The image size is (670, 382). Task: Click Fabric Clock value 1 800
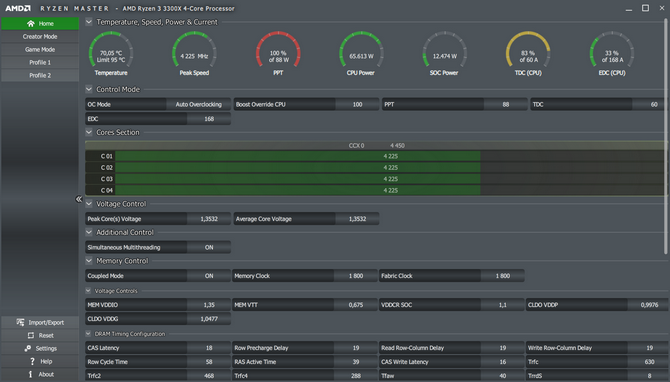(502, 276)
